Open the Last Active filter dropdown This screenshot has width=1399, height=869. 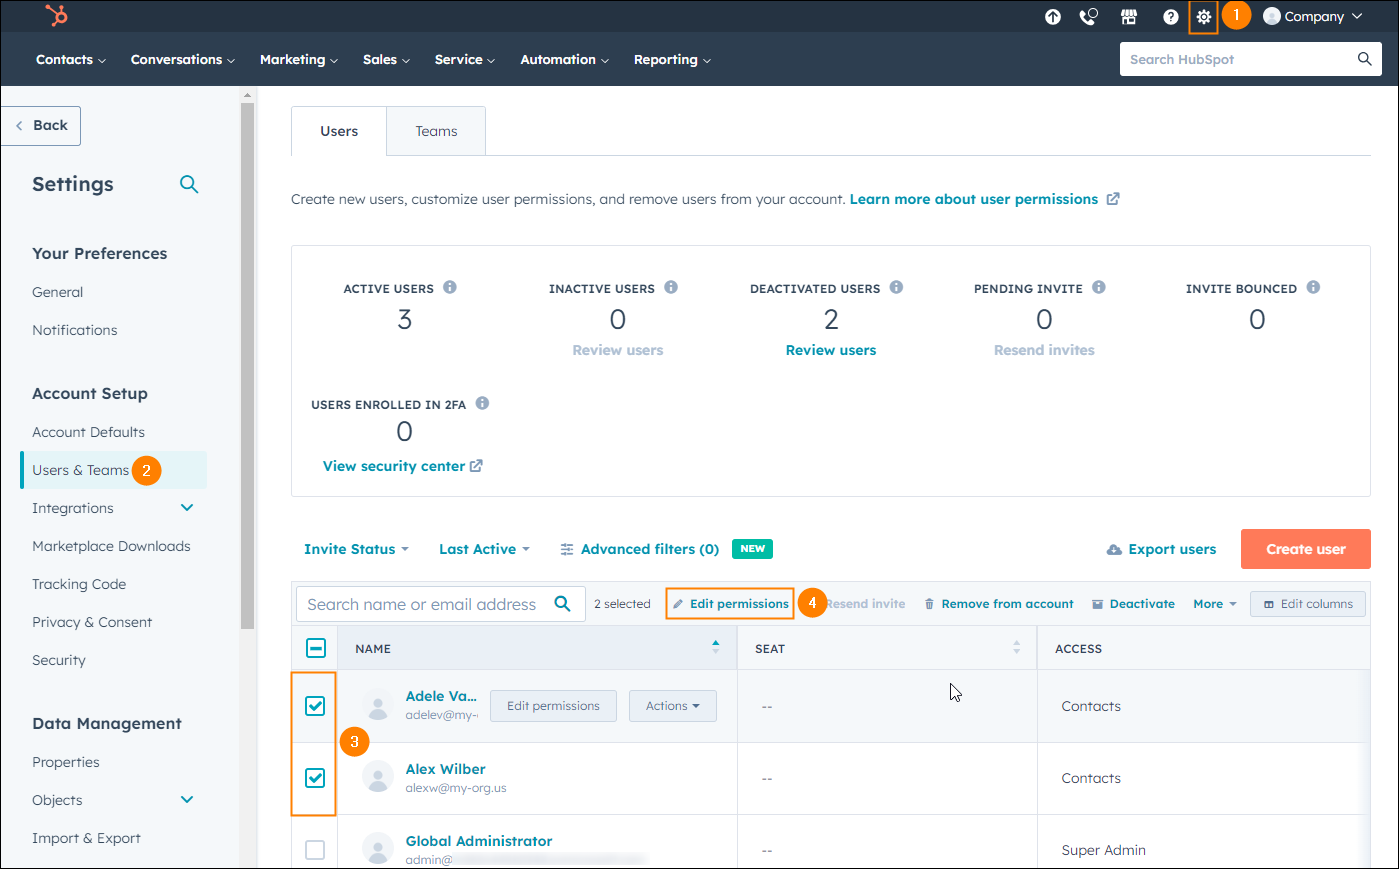pos(484,549)
